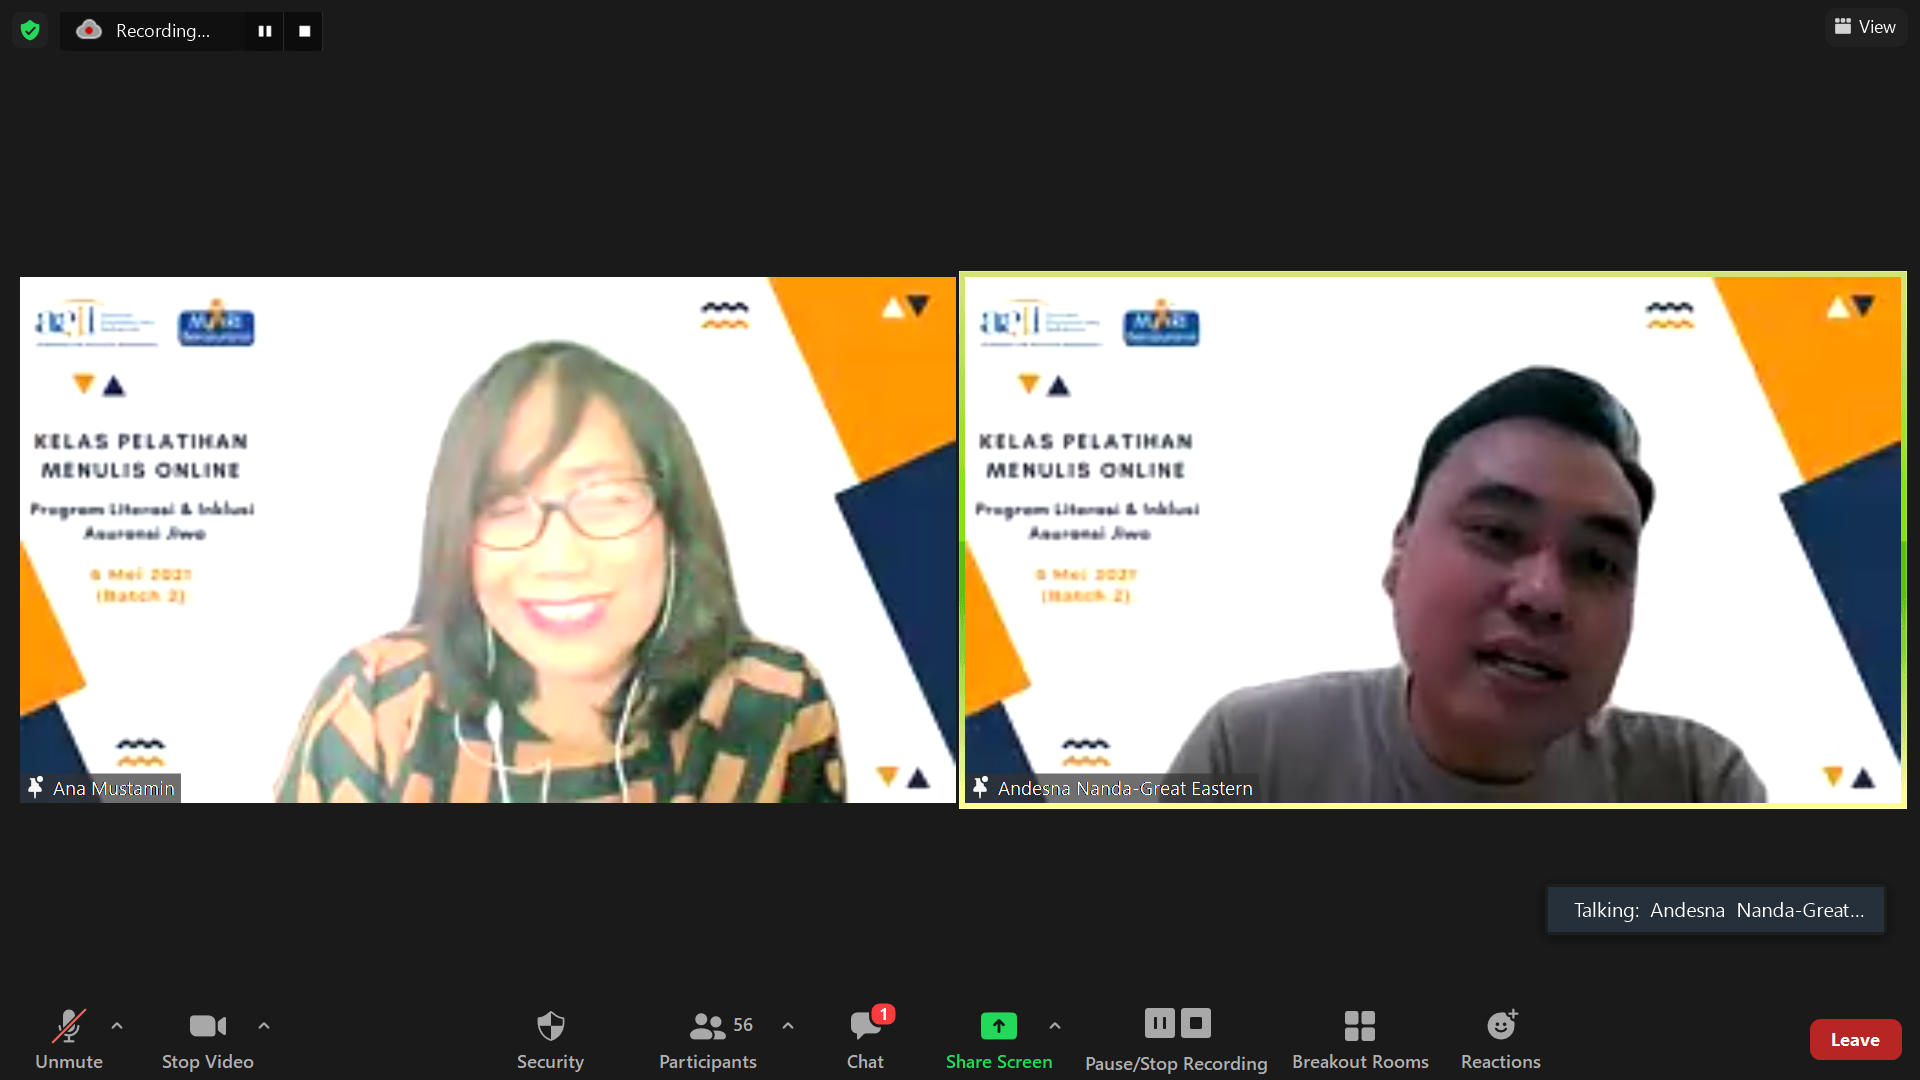1920x1080 pixels.
Task: Pause recording in the bottom toolbar
Action: point(1160,1023)
